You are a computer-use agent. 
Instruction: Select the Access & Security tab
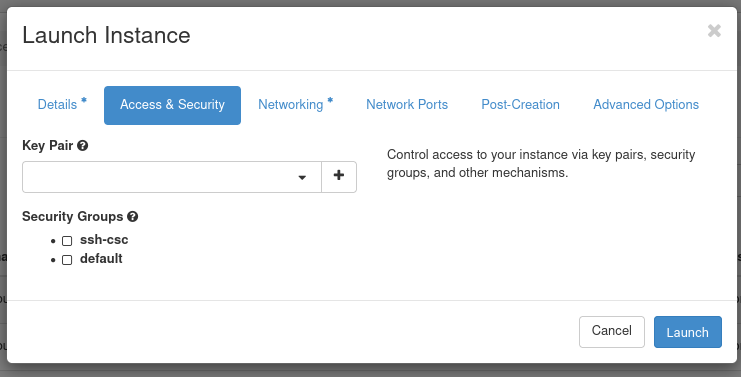172,105
